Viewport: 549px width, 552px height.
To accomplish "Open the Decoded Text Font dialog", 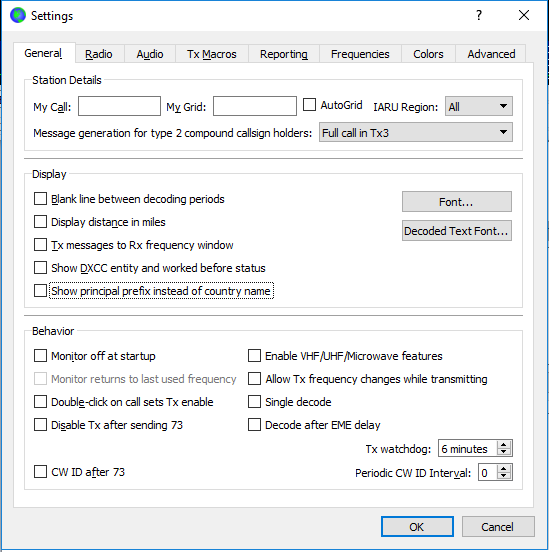I will click(x=457, y=231).
